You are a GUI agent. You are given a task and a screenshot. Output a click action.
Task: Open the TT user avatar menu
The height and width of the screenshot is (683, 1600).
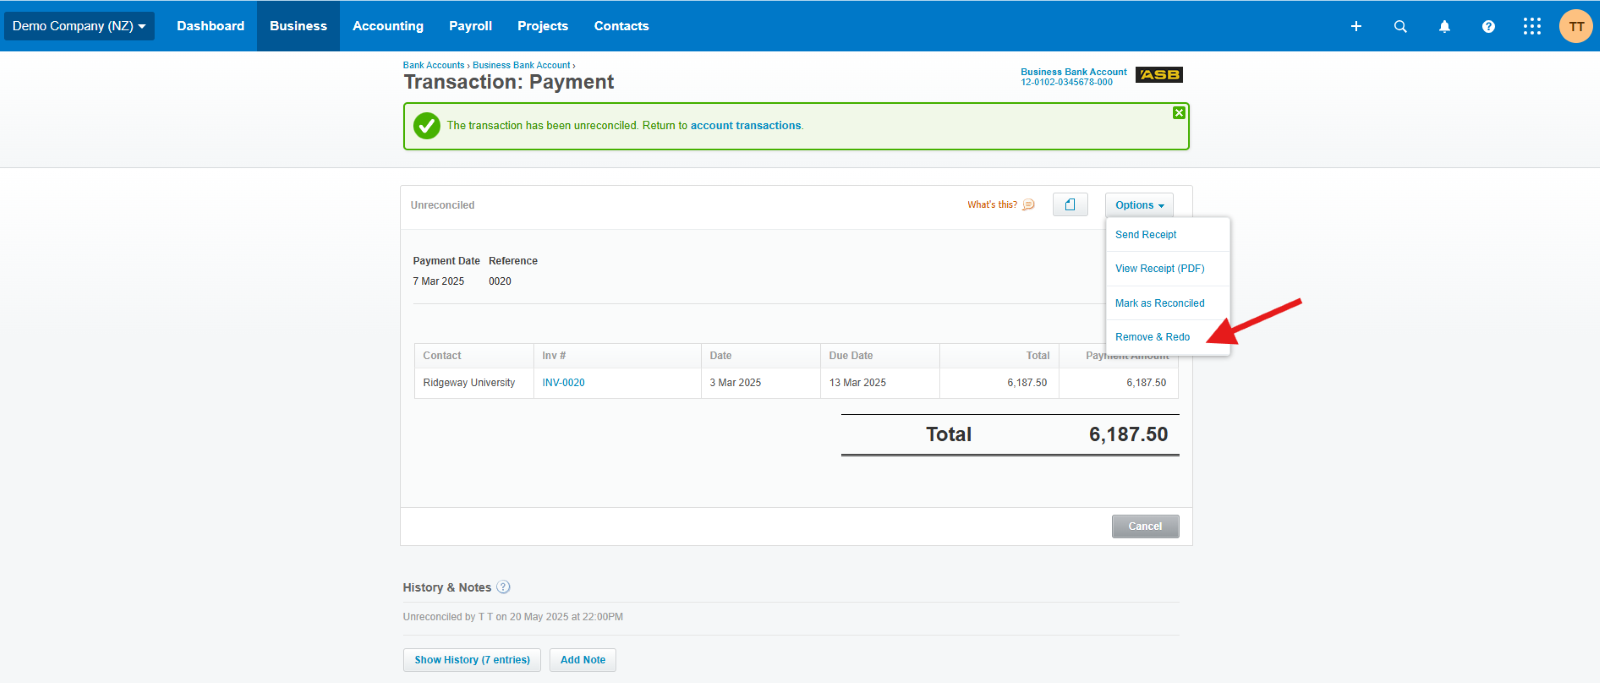coord(1576,26)
